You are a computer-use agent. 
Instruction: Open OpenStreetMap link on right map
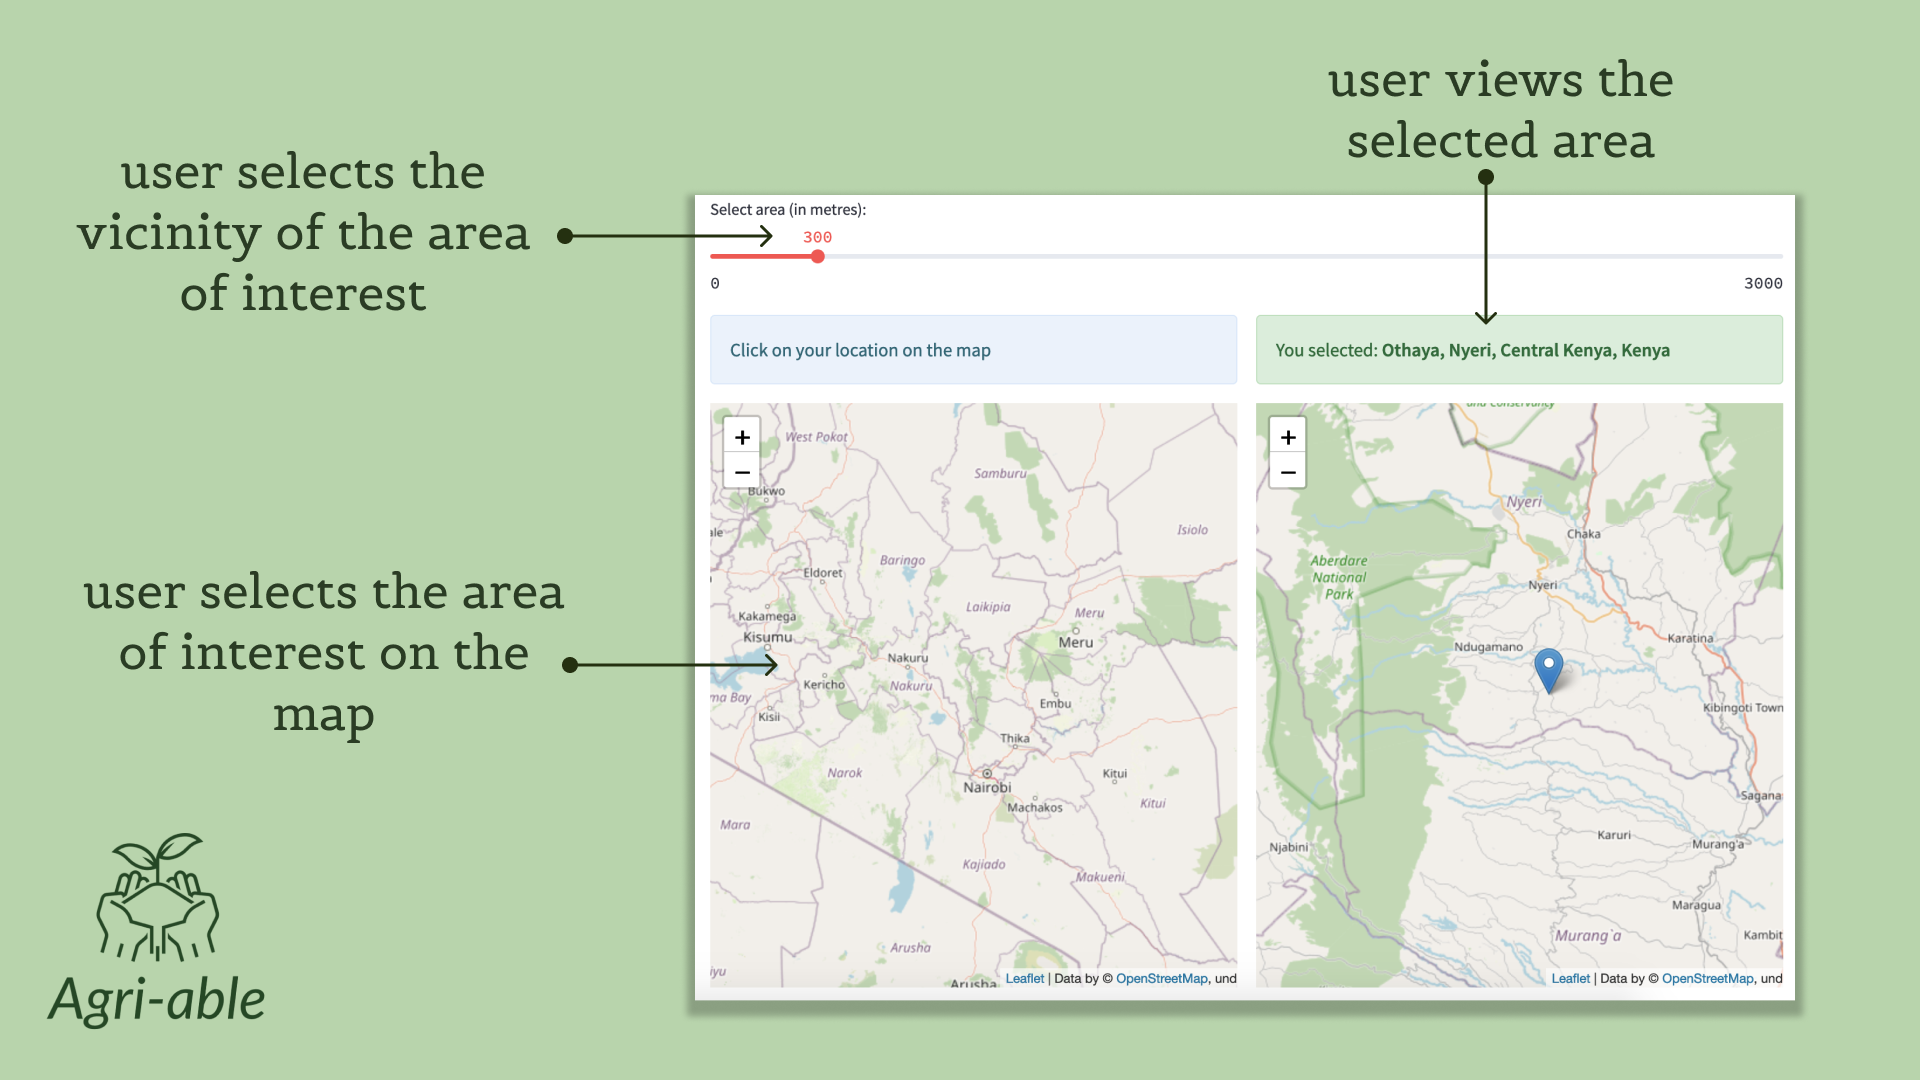1707,979
